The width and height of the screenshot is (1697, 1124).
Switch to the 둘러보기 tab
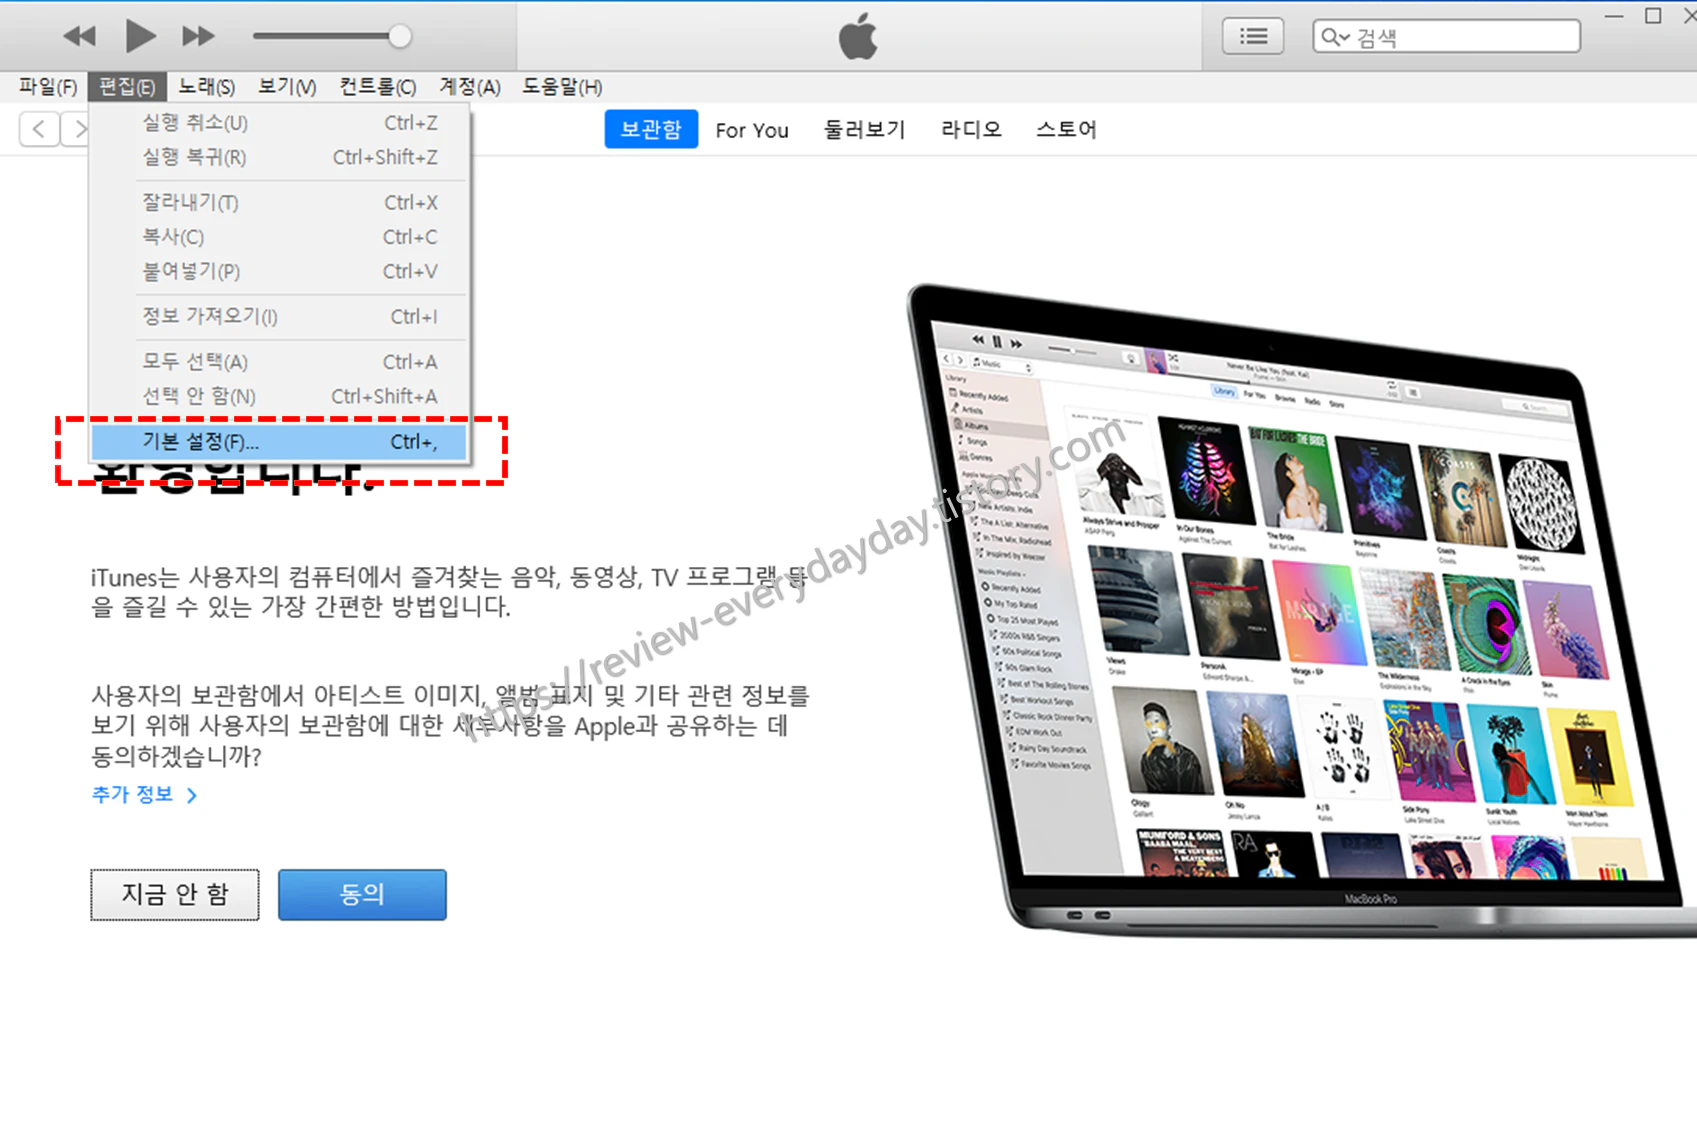864,130
